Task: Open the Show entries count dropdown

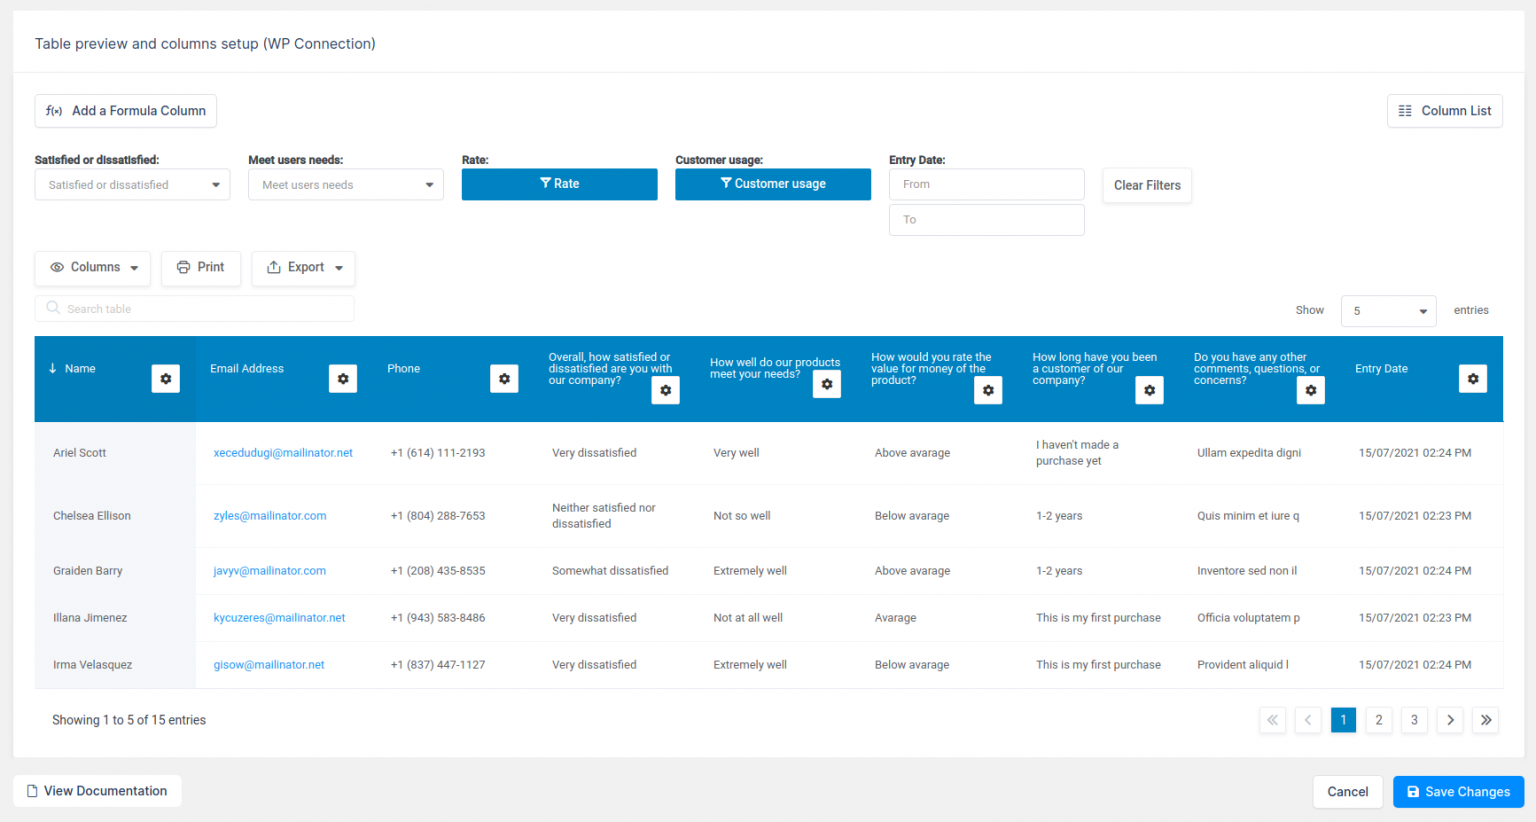Action: [1388, 311]
